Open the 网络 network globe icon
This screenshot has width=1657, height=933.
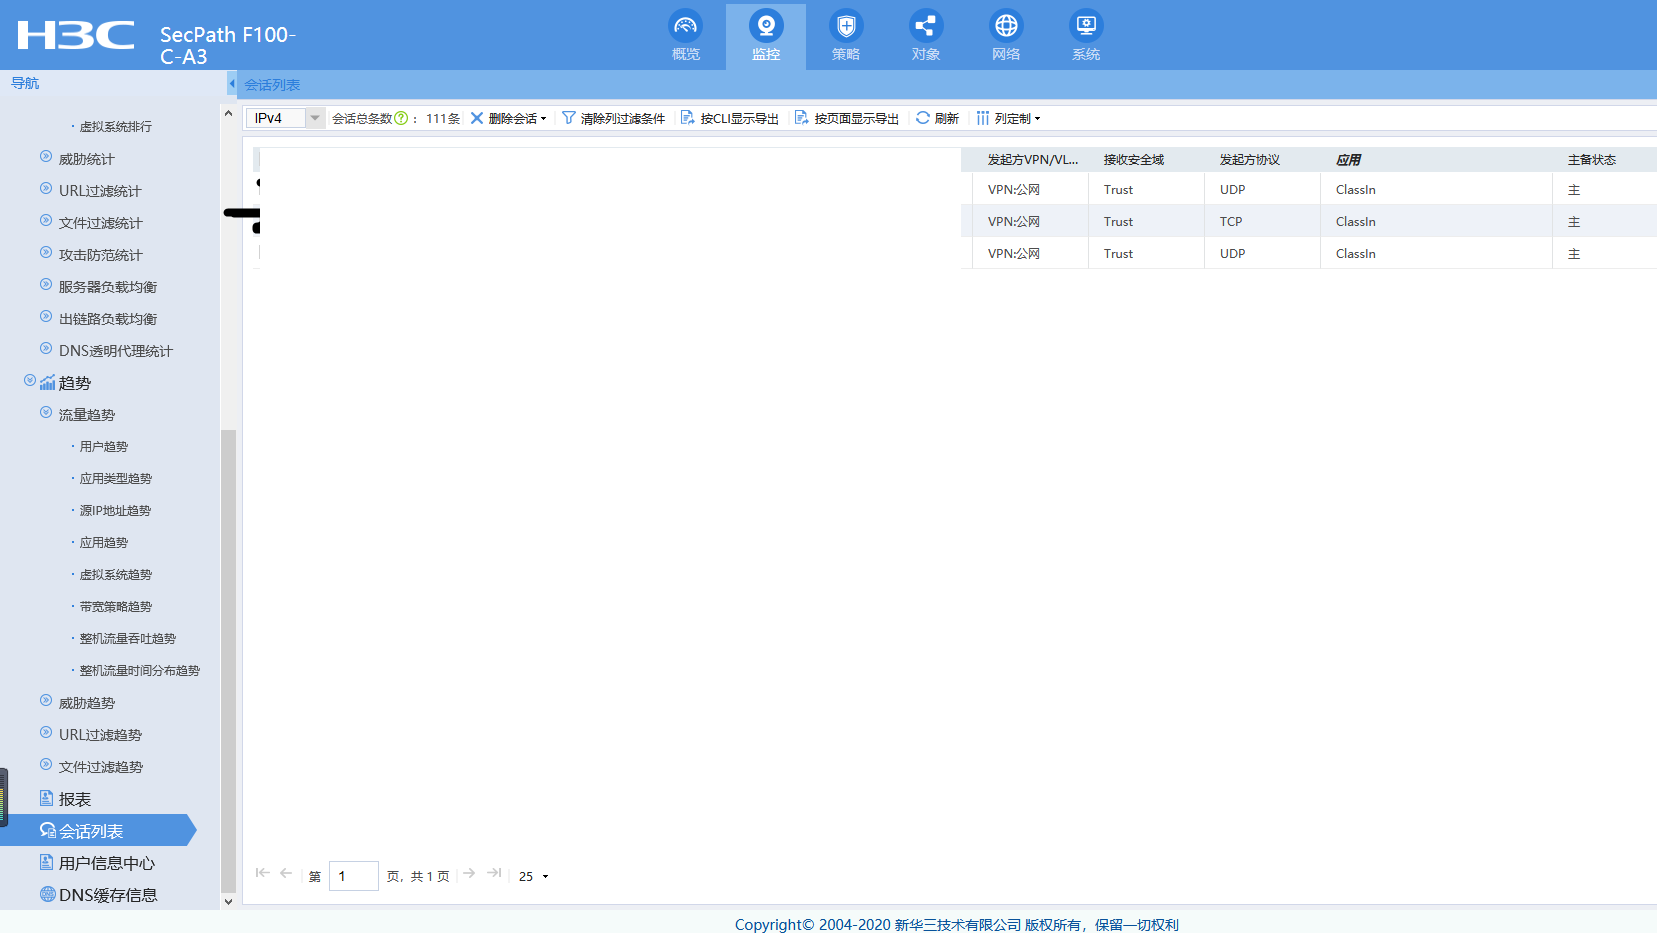(x=1005, y=26)
